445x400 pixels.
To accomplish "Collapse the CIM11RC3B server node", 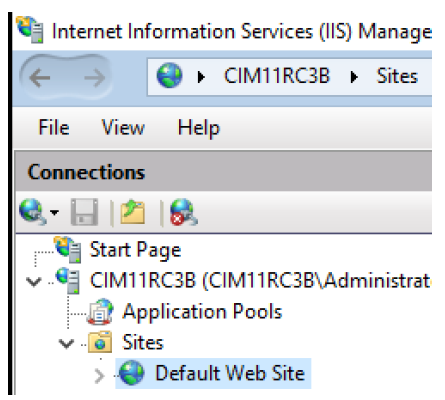I will [x=34, y=282].
